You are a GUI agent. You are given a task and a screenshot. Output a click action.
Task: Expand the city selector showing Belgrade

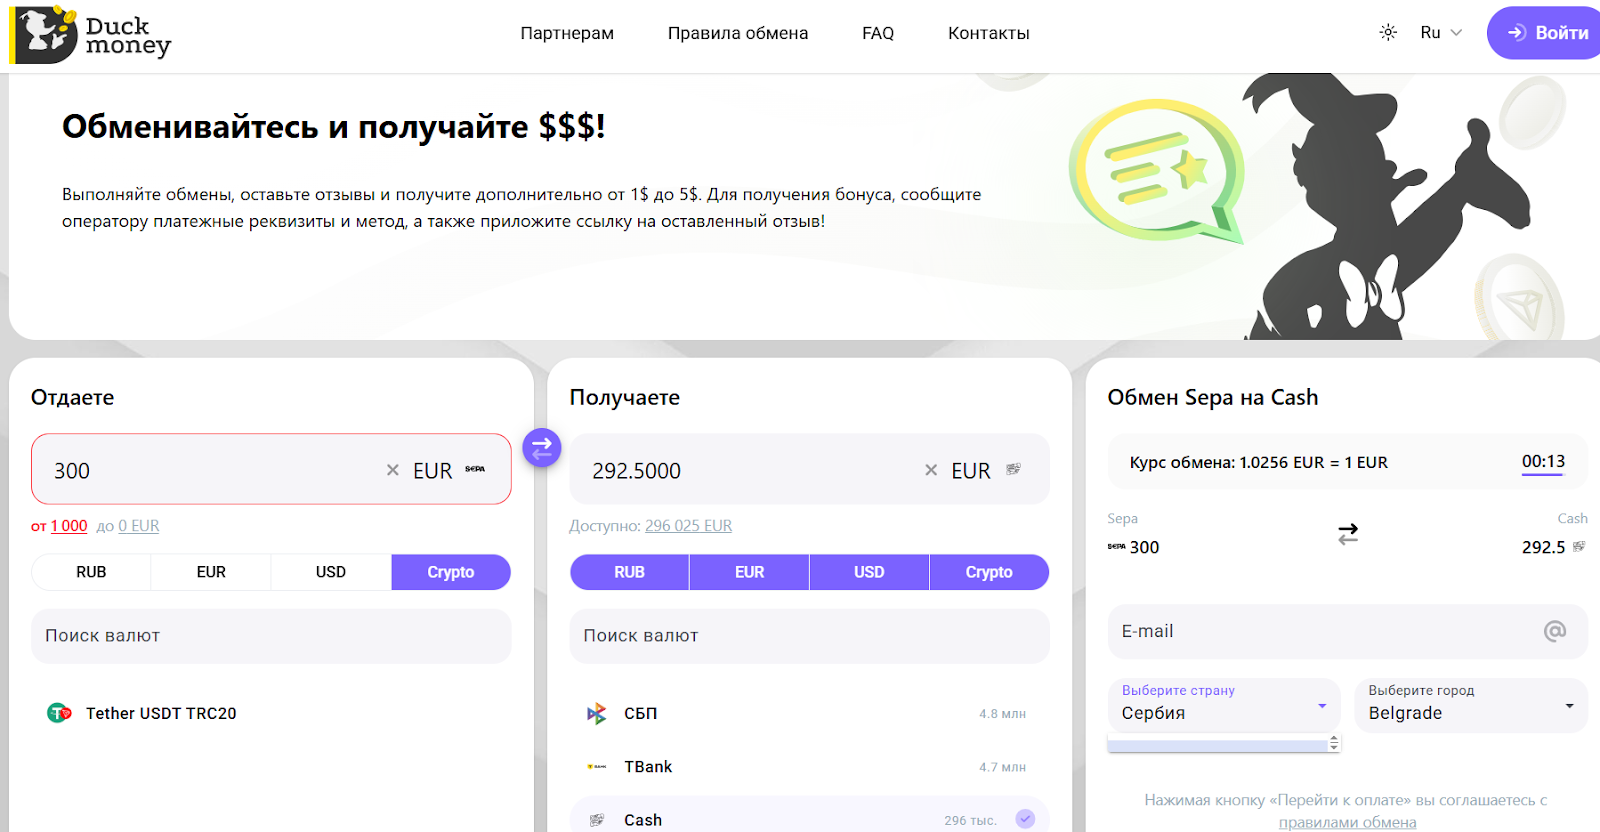click(1470, 706)
